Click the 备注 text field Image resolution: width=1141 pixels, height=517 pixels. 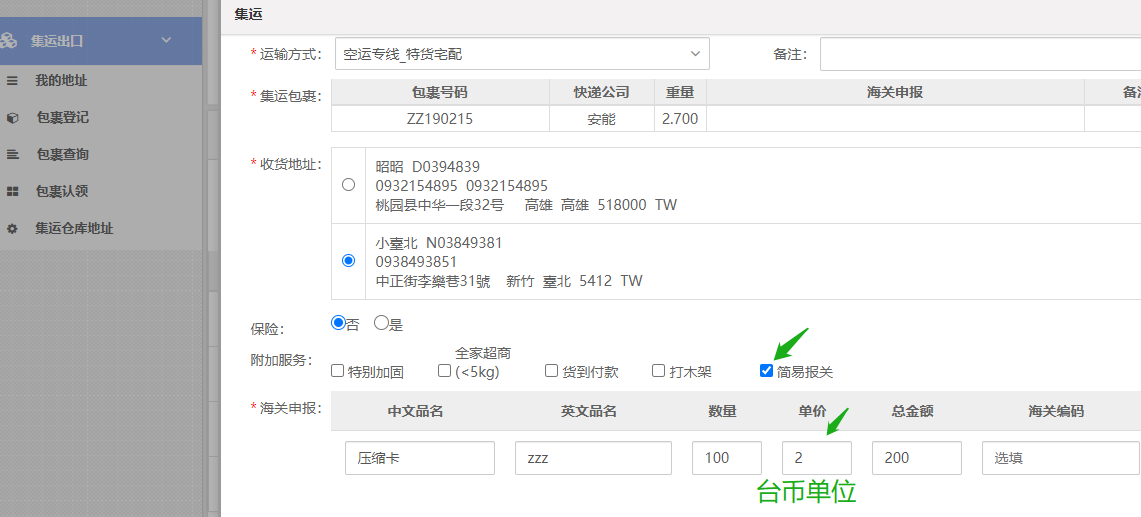pyautogui.click(x=980, y=54)
